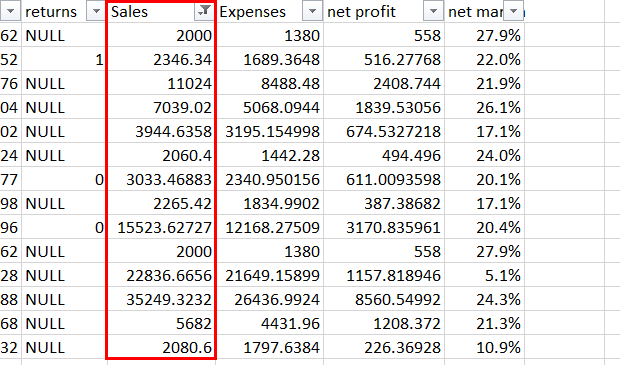Expand the returns column filter dropdown
The width and height of the screenshot is (620, 365).
96,12
